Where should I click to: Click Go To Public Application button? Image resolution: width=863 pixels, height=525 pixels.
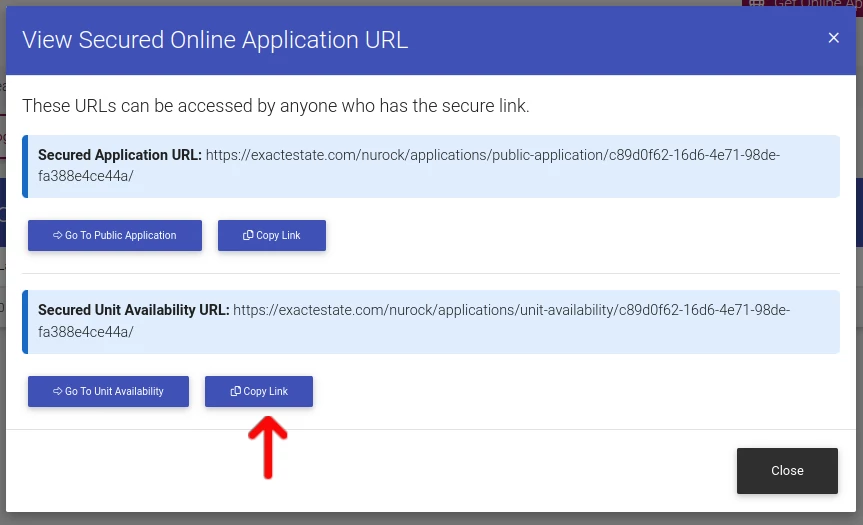(115, 236)
